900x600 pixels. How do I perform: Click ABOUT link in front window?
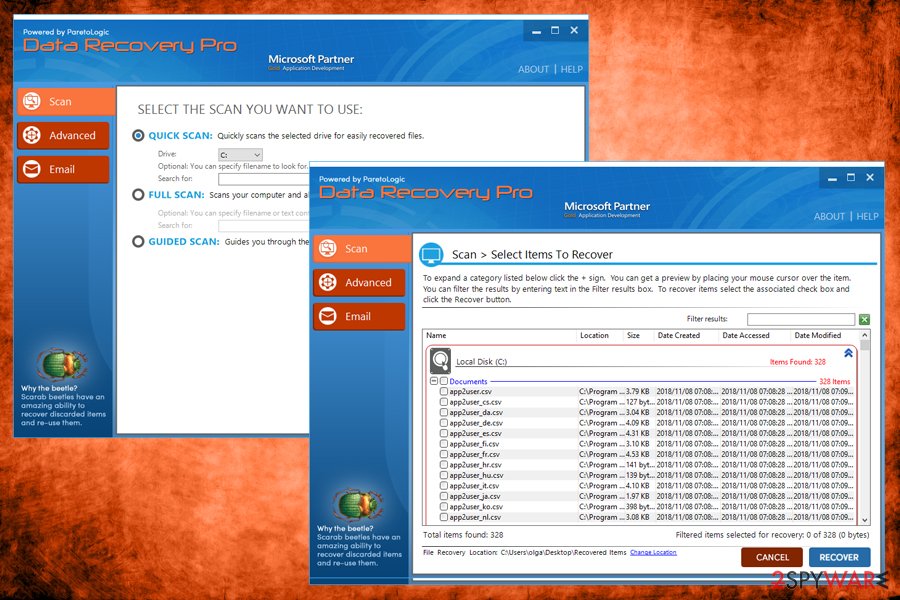coord(829,216)
